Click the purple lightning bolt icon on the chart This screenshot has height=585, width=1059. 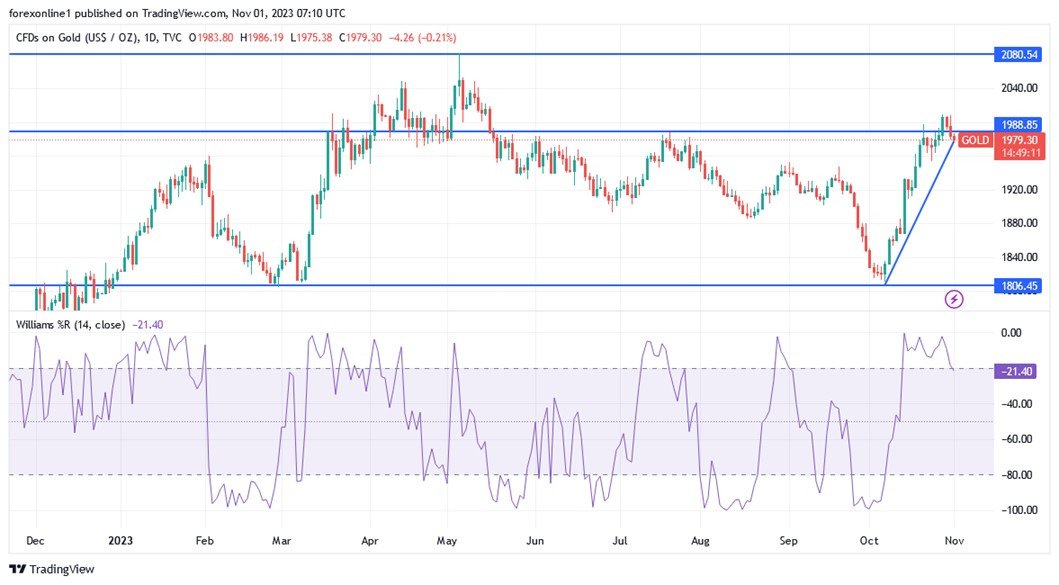(953, 298)
